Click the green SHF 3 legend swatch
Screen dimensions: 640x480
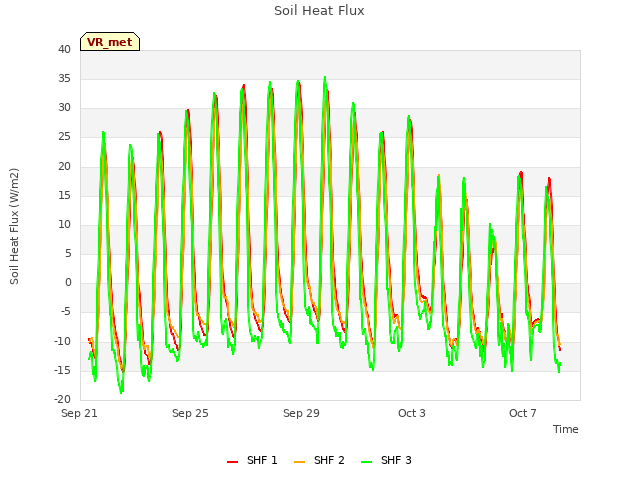click(367, 462)
